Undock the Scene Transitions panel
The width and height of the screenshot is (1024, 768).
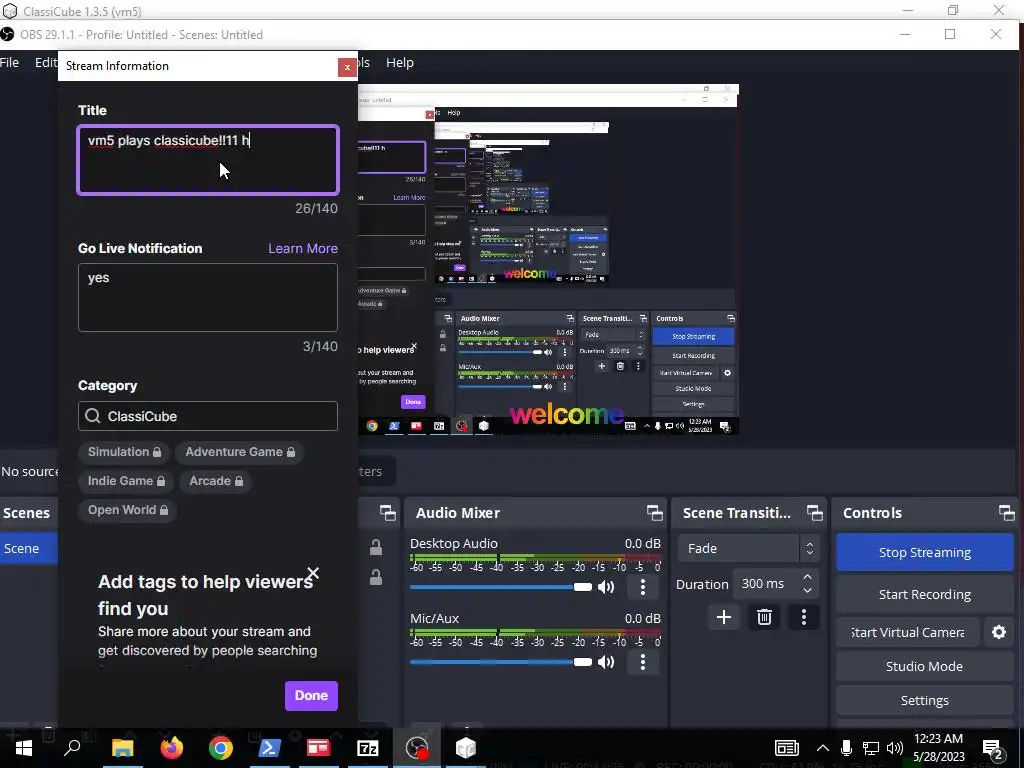[x=814, y=513]
